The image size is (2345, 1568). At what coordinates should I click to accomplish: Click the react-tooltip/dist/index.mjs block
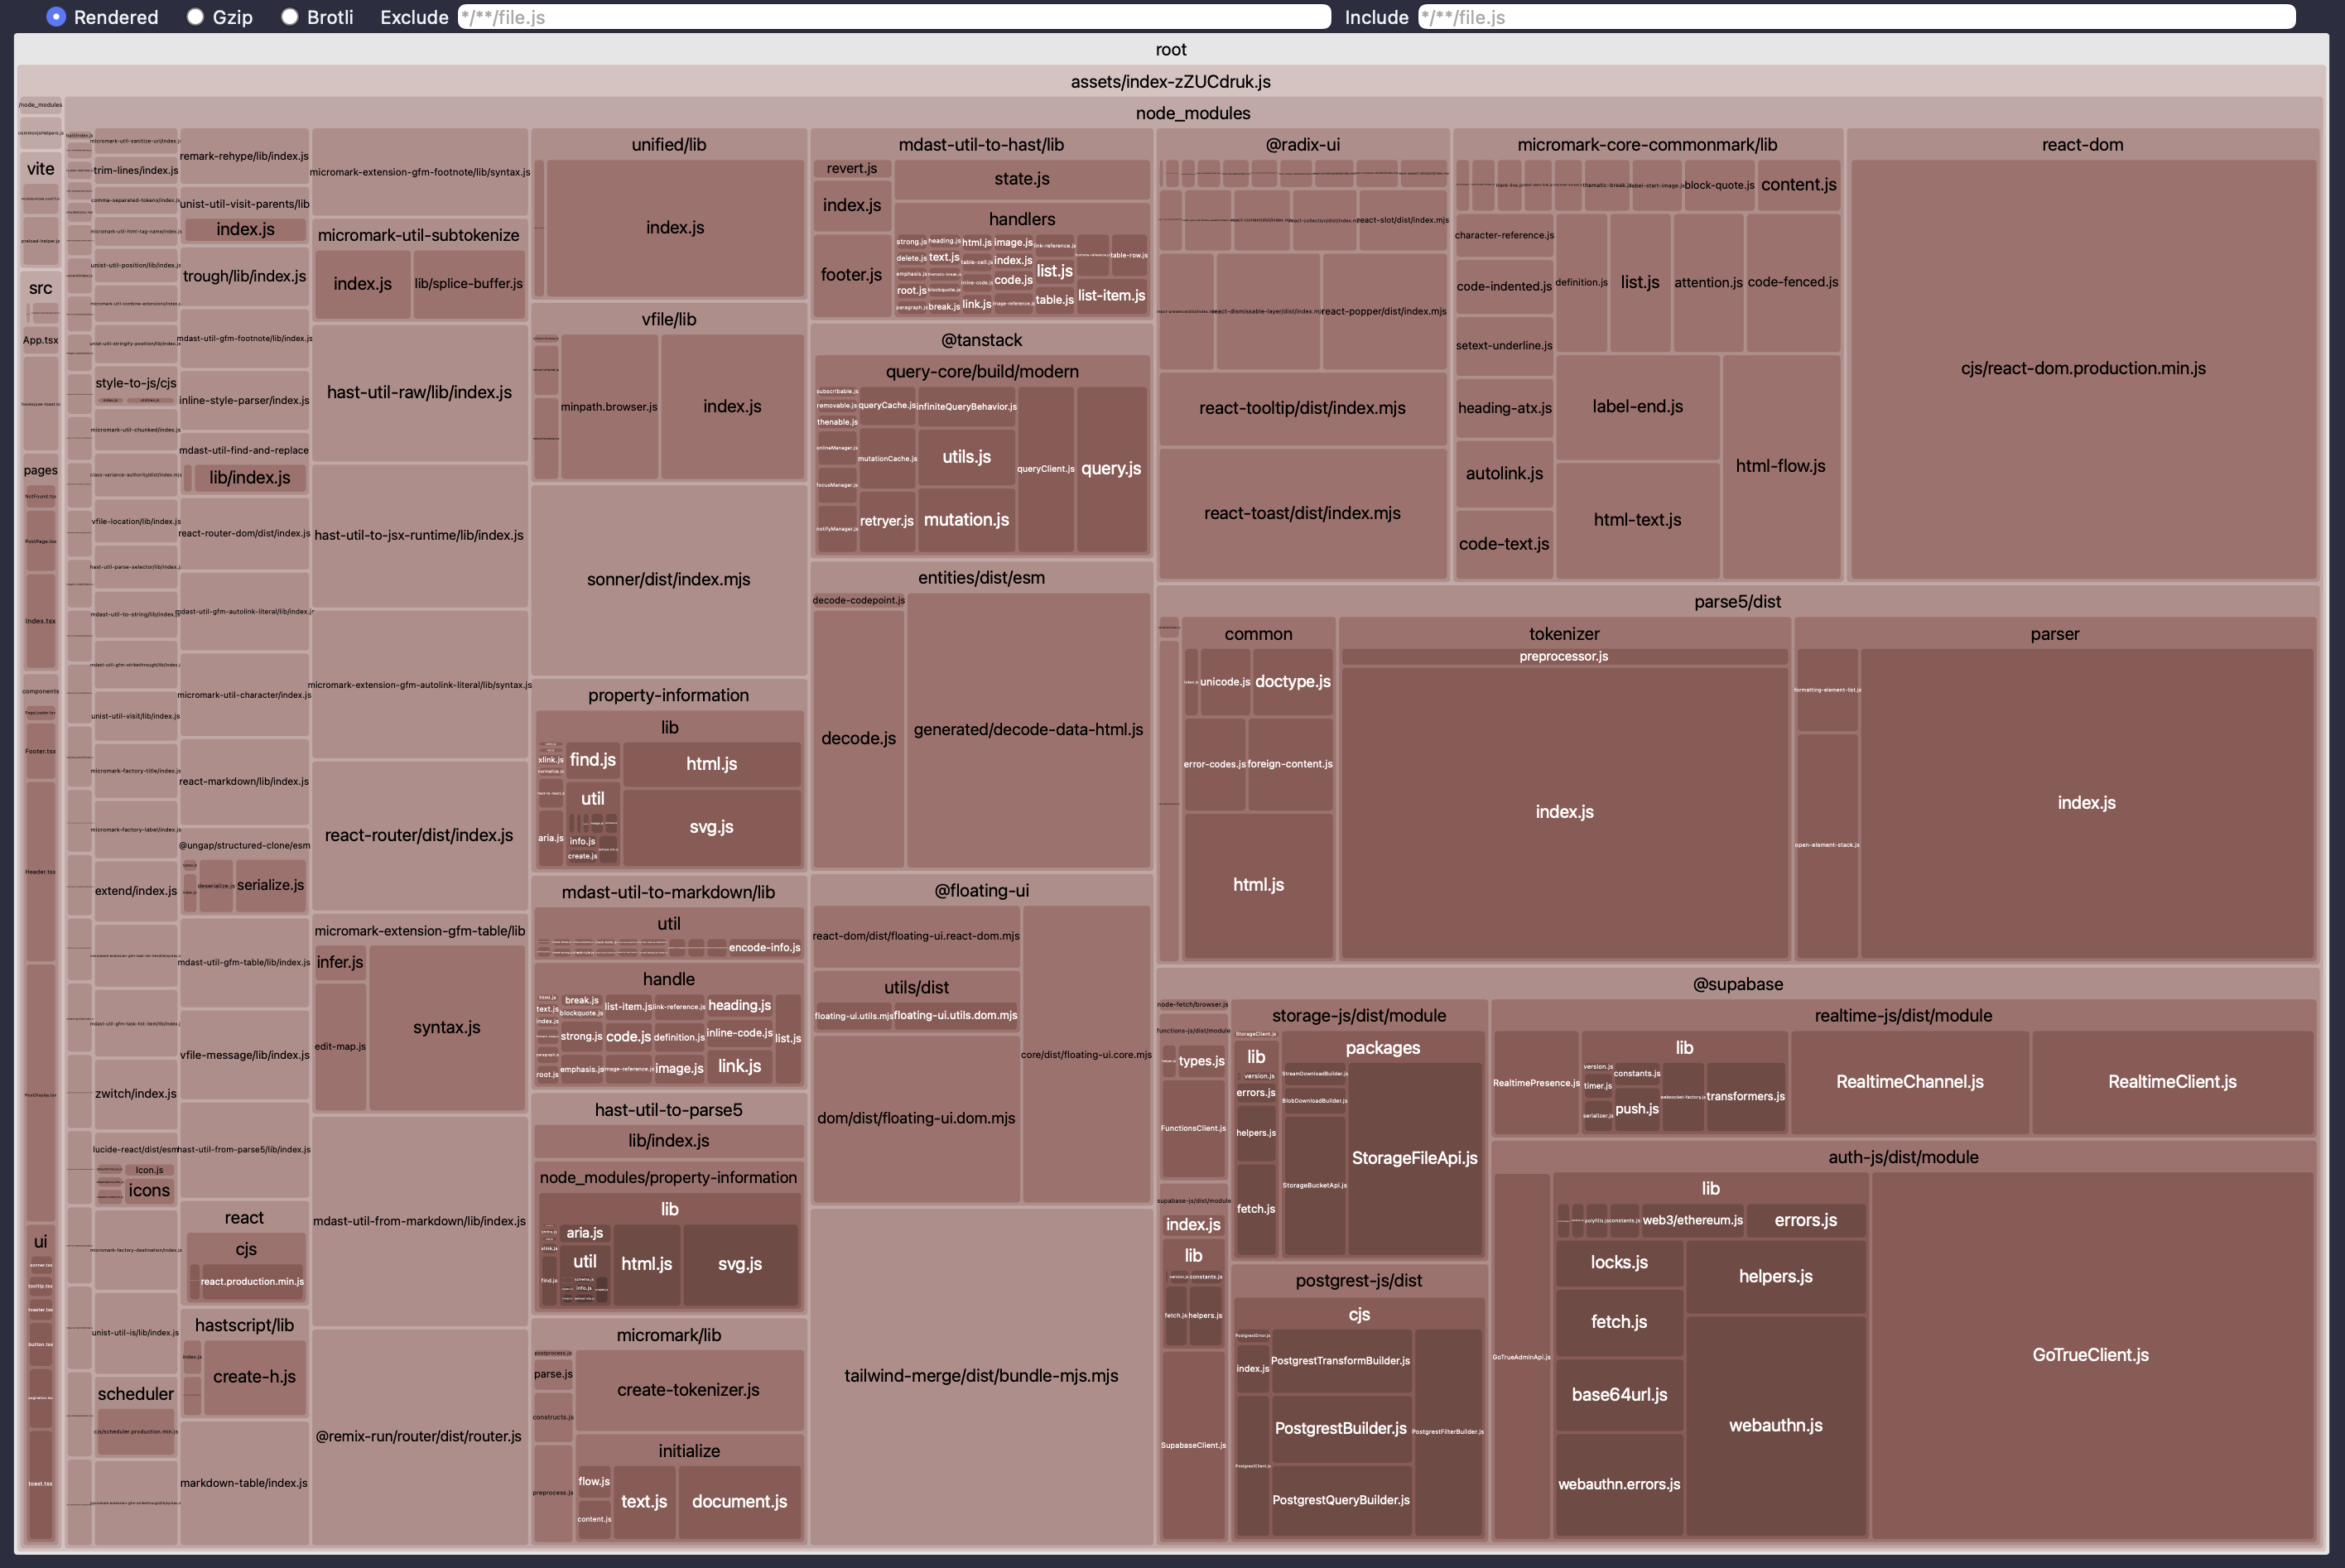(x=1302, y=408)
